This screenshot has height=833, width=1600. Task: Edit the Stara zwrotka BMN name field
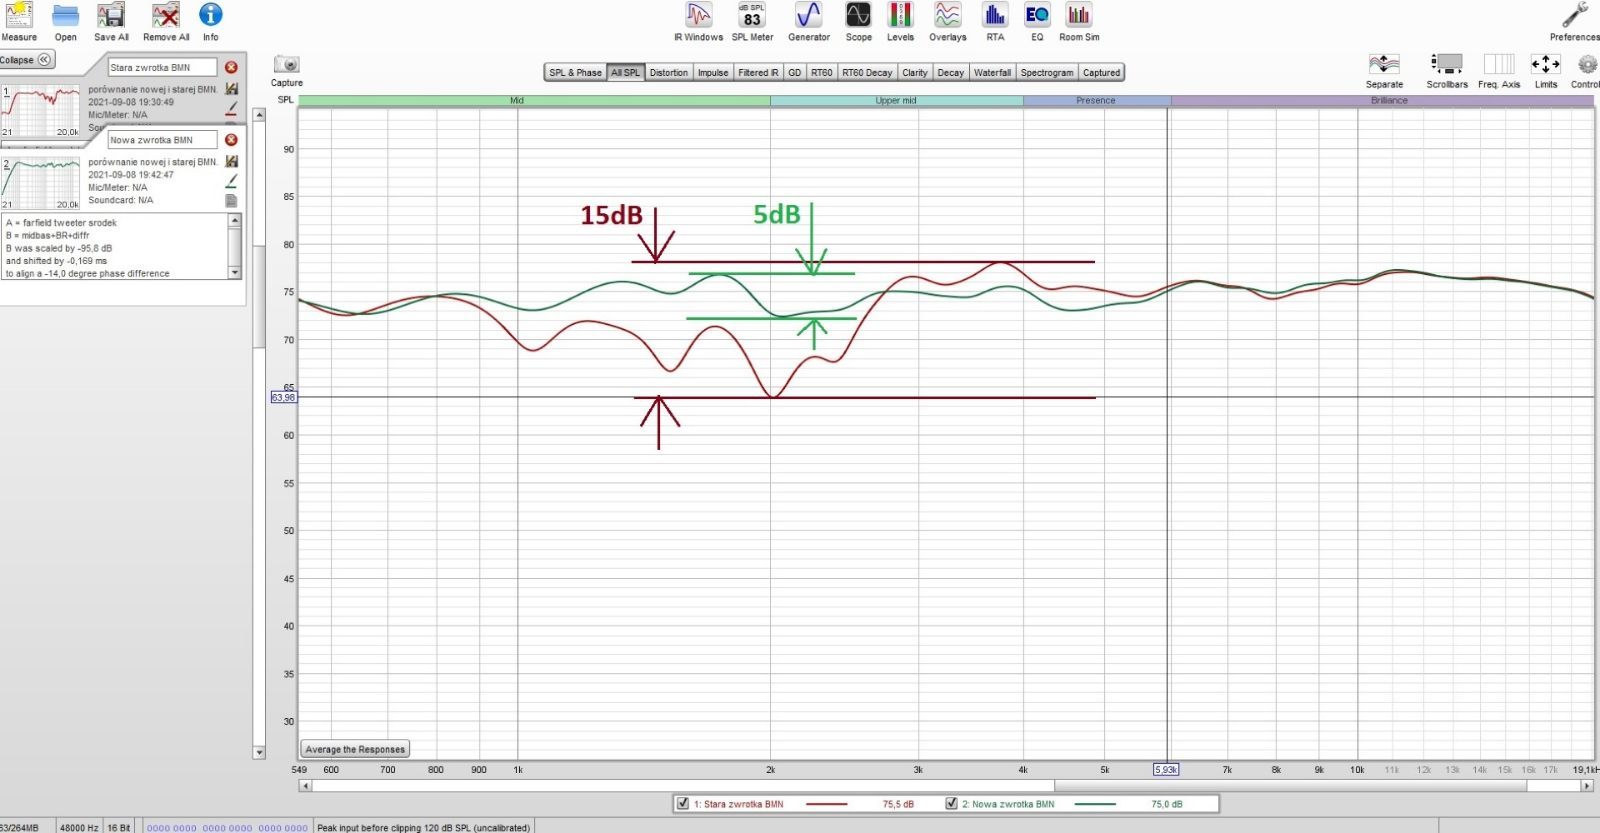(x=162, y=67)
